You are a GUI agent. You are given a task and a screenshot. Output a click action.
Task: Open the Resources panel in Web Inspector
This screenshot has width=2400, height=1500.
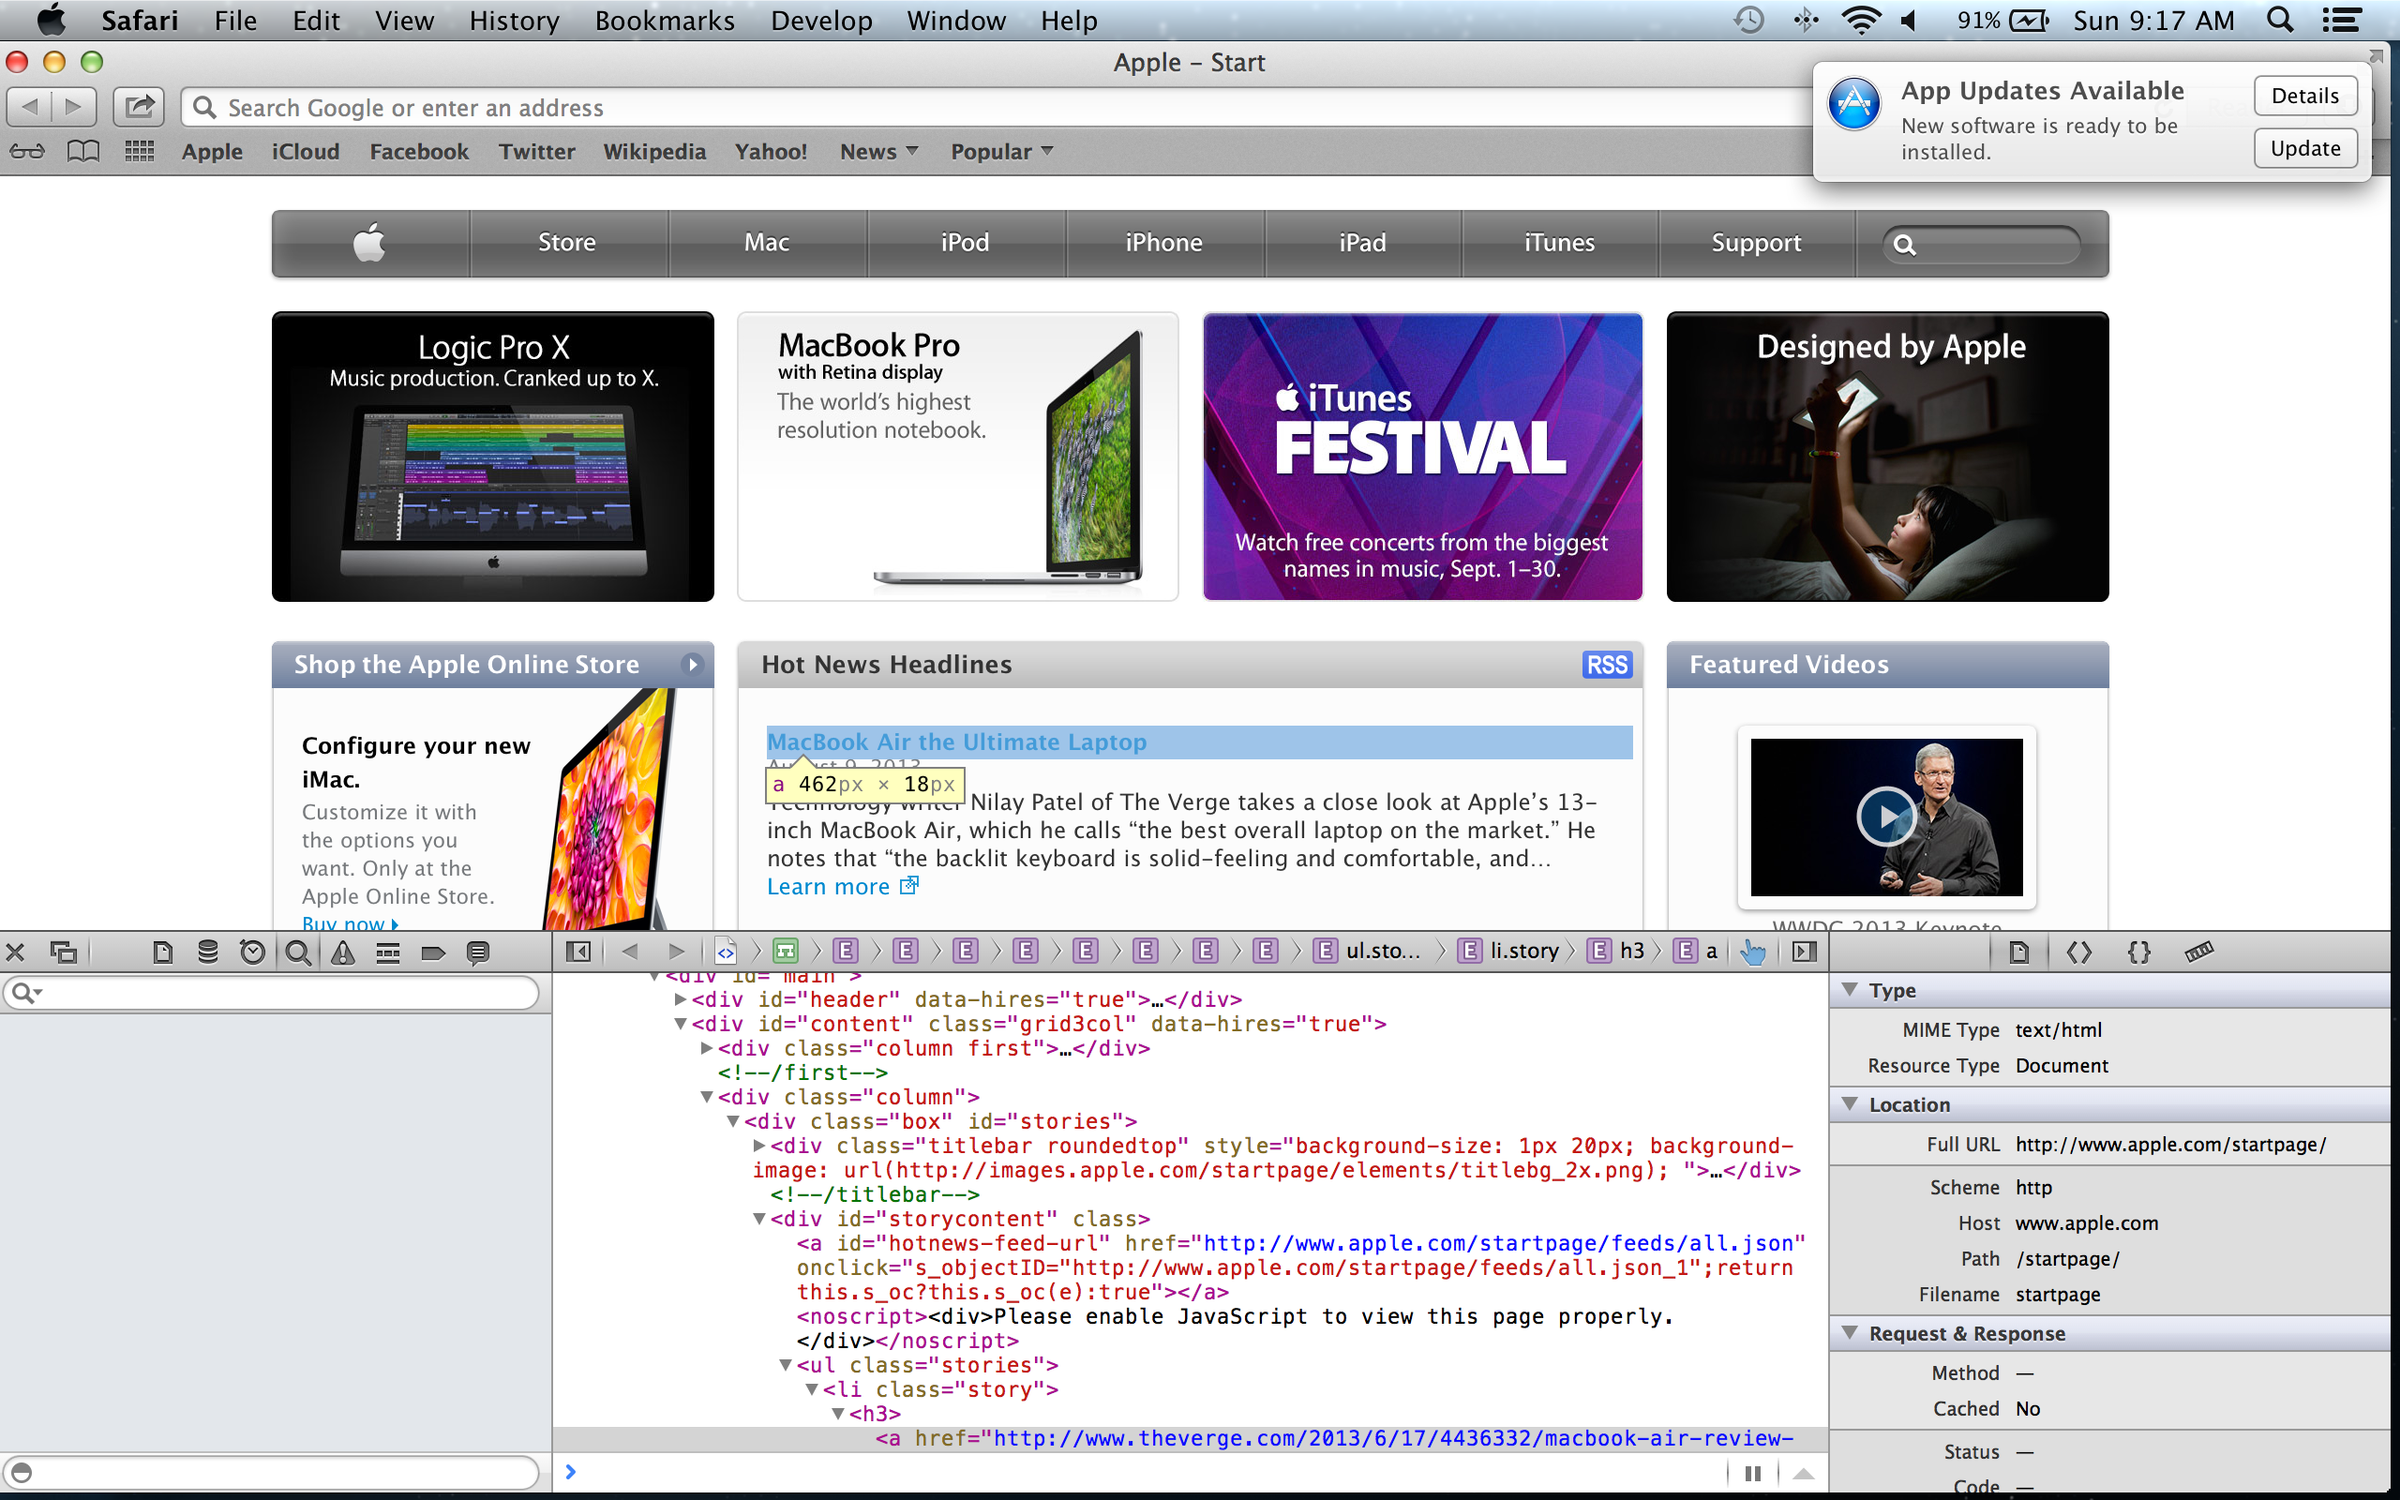(163, 952)
